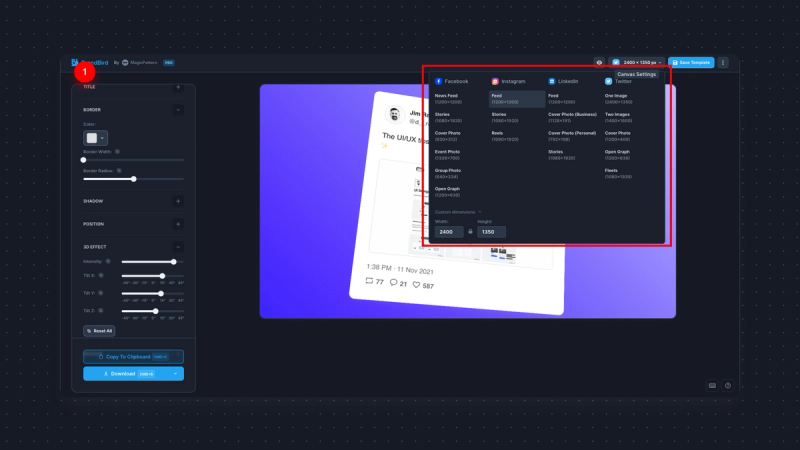Select Twitter Open Graph preset
800x450 pixels.
618,155
